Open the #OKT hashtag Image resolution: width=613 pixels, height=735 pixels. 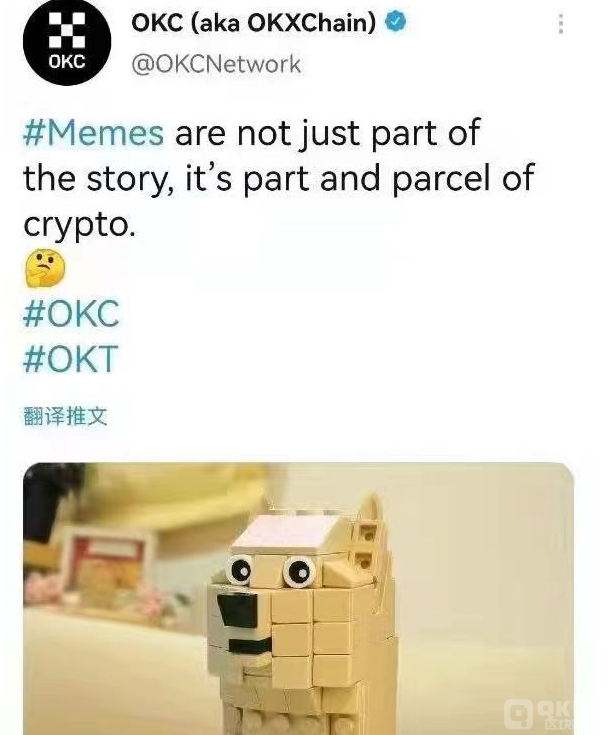[x=70, y=359]
